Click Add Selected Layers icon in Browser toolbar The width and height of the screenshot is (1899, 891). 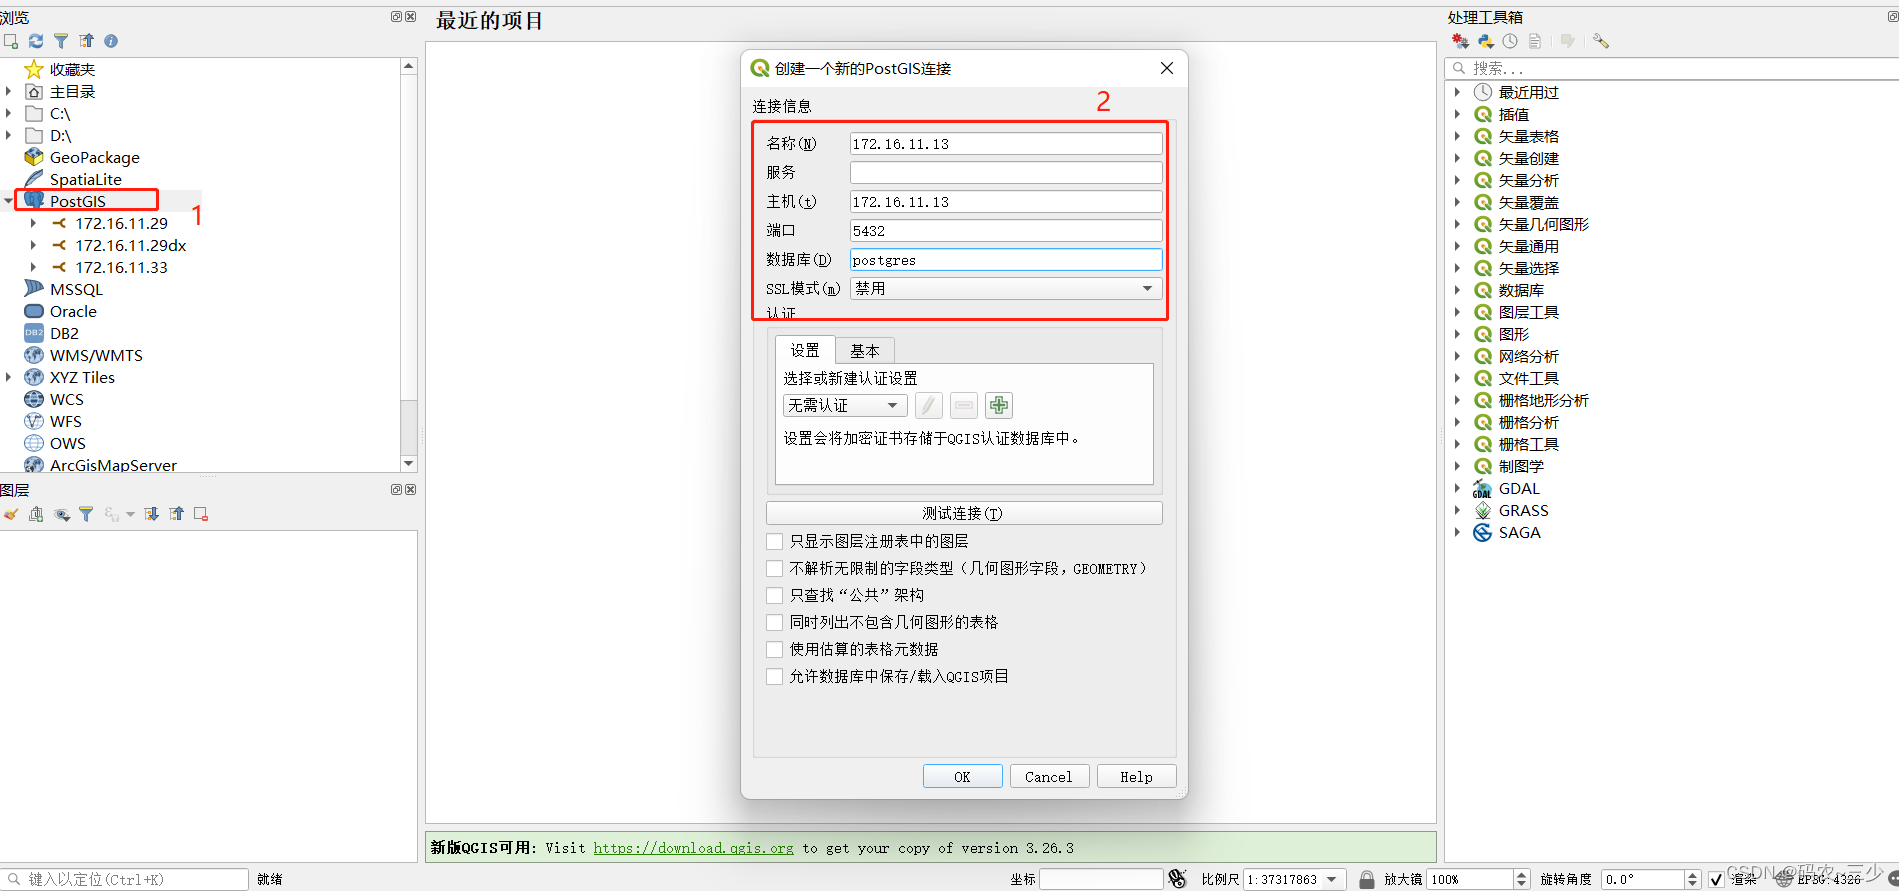tap(11, 41)
